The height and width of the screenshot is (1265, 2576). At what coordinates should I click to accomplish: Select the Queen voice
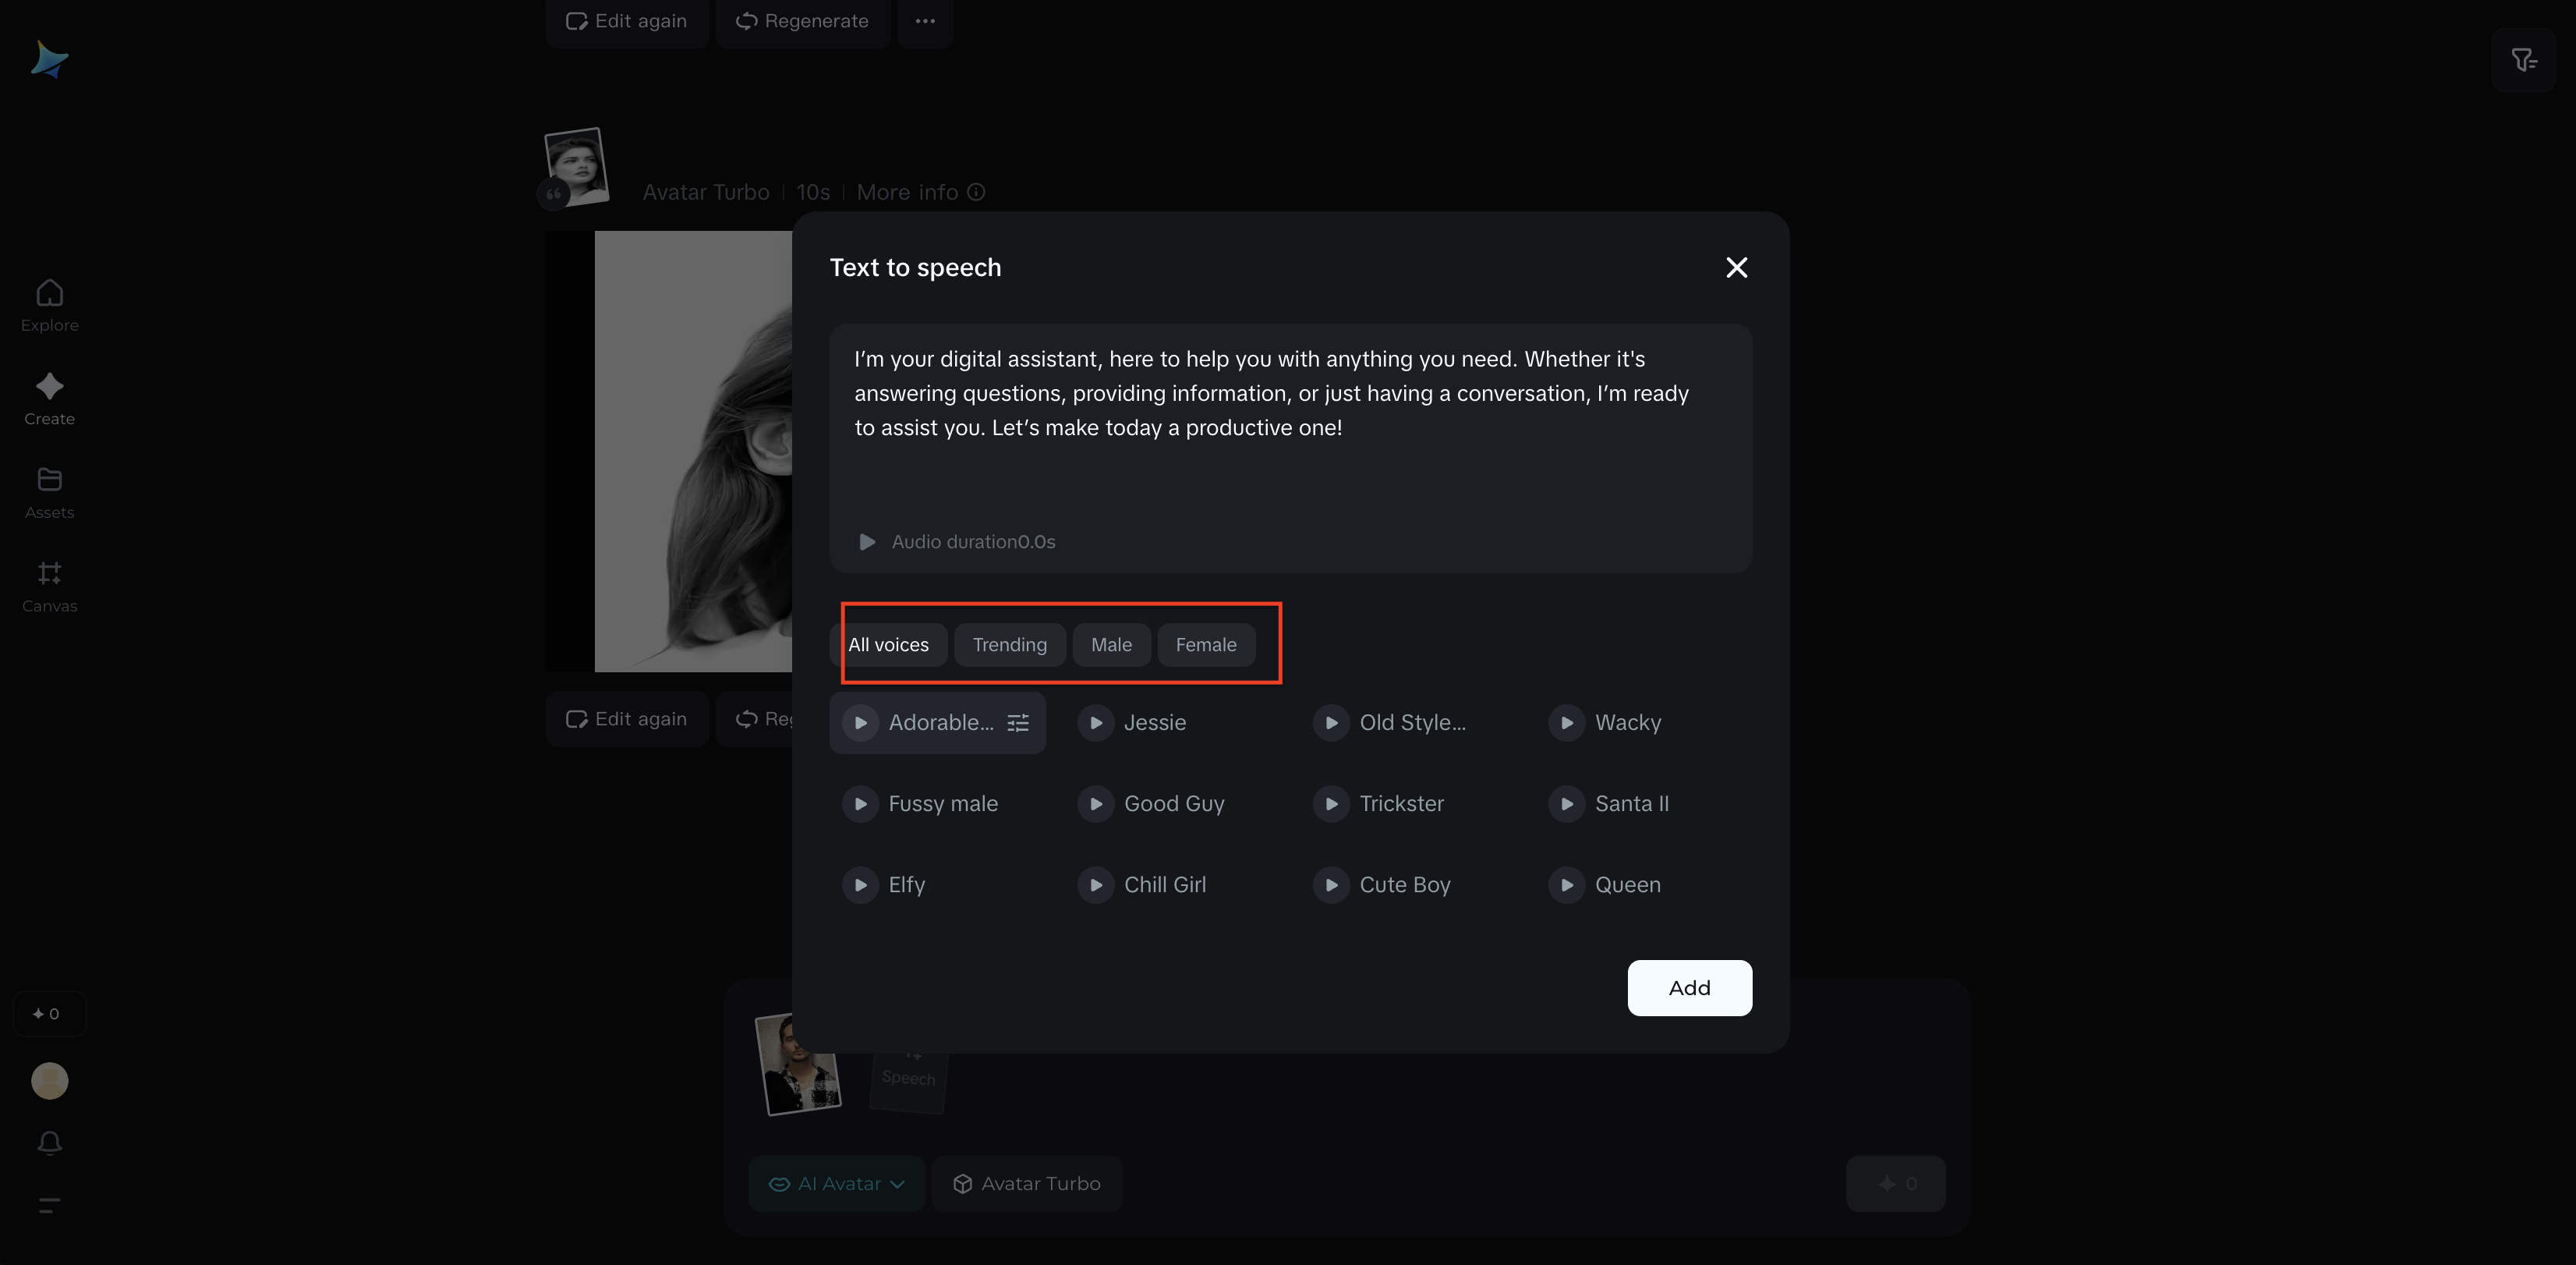(1627, 884)
